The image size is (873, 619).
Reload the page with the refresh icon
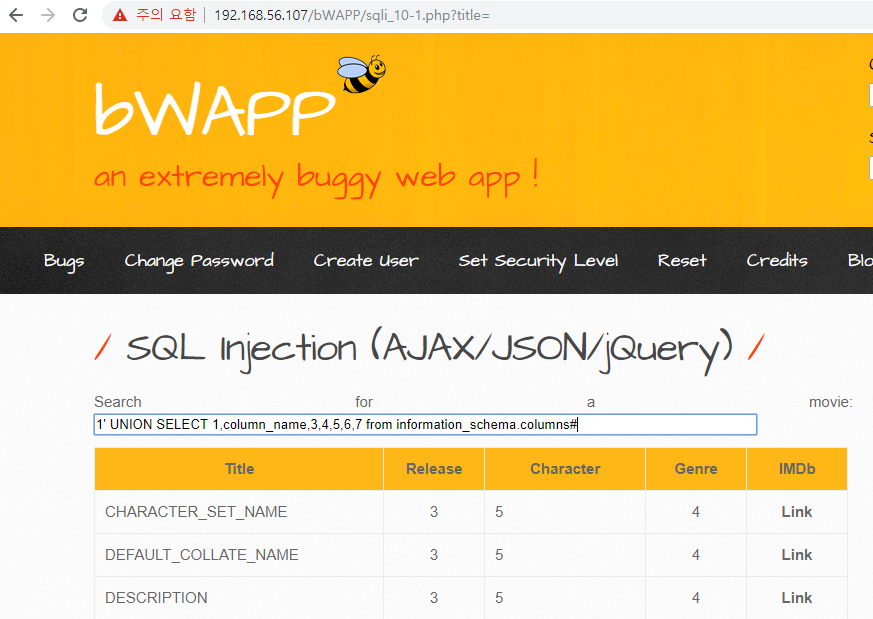80,15
